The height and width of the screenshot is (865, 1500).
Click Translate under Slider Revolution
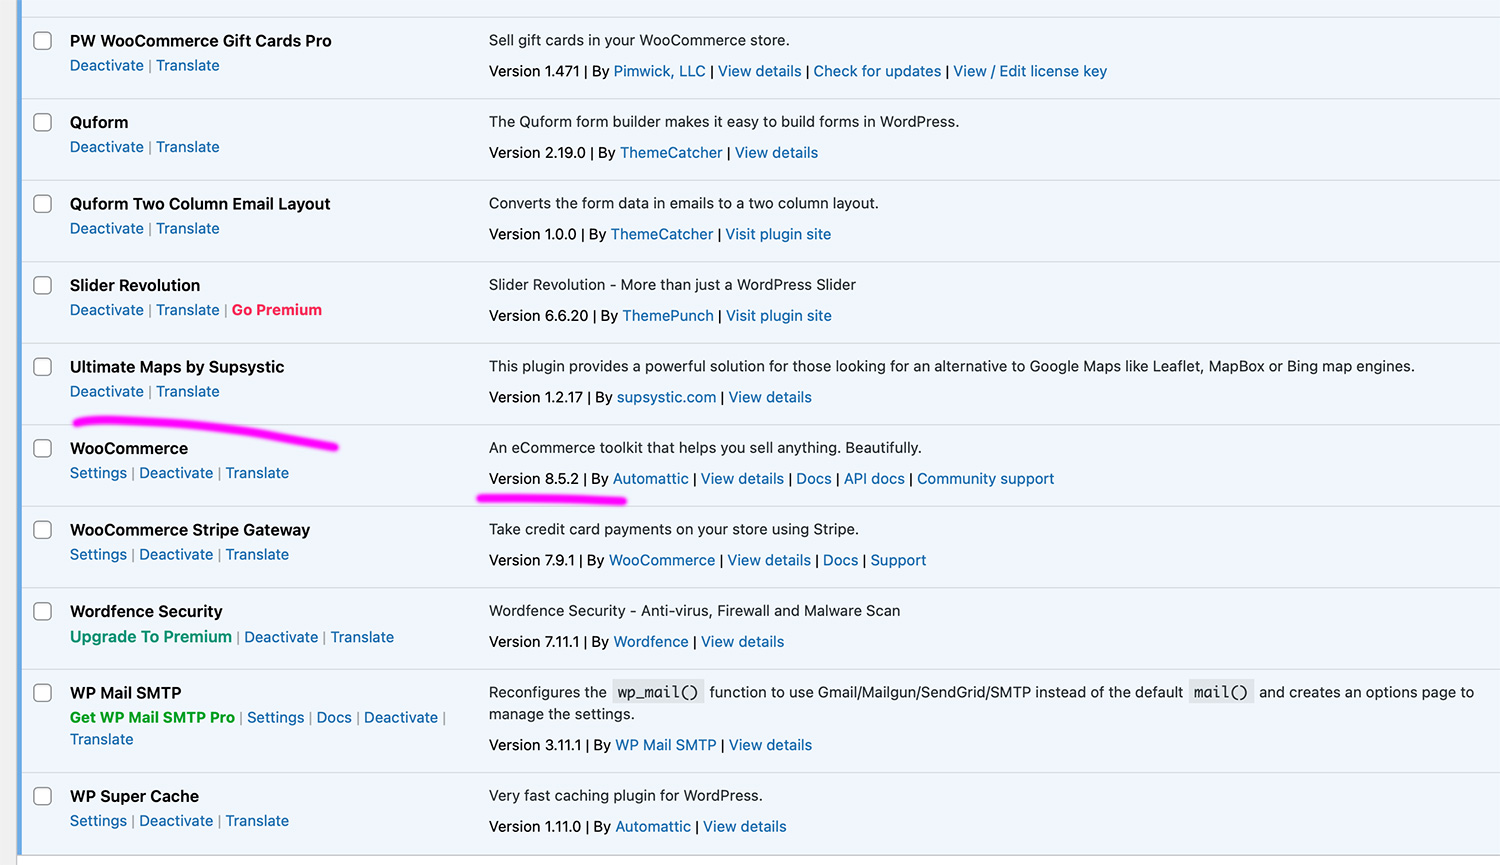pos(188,310)
